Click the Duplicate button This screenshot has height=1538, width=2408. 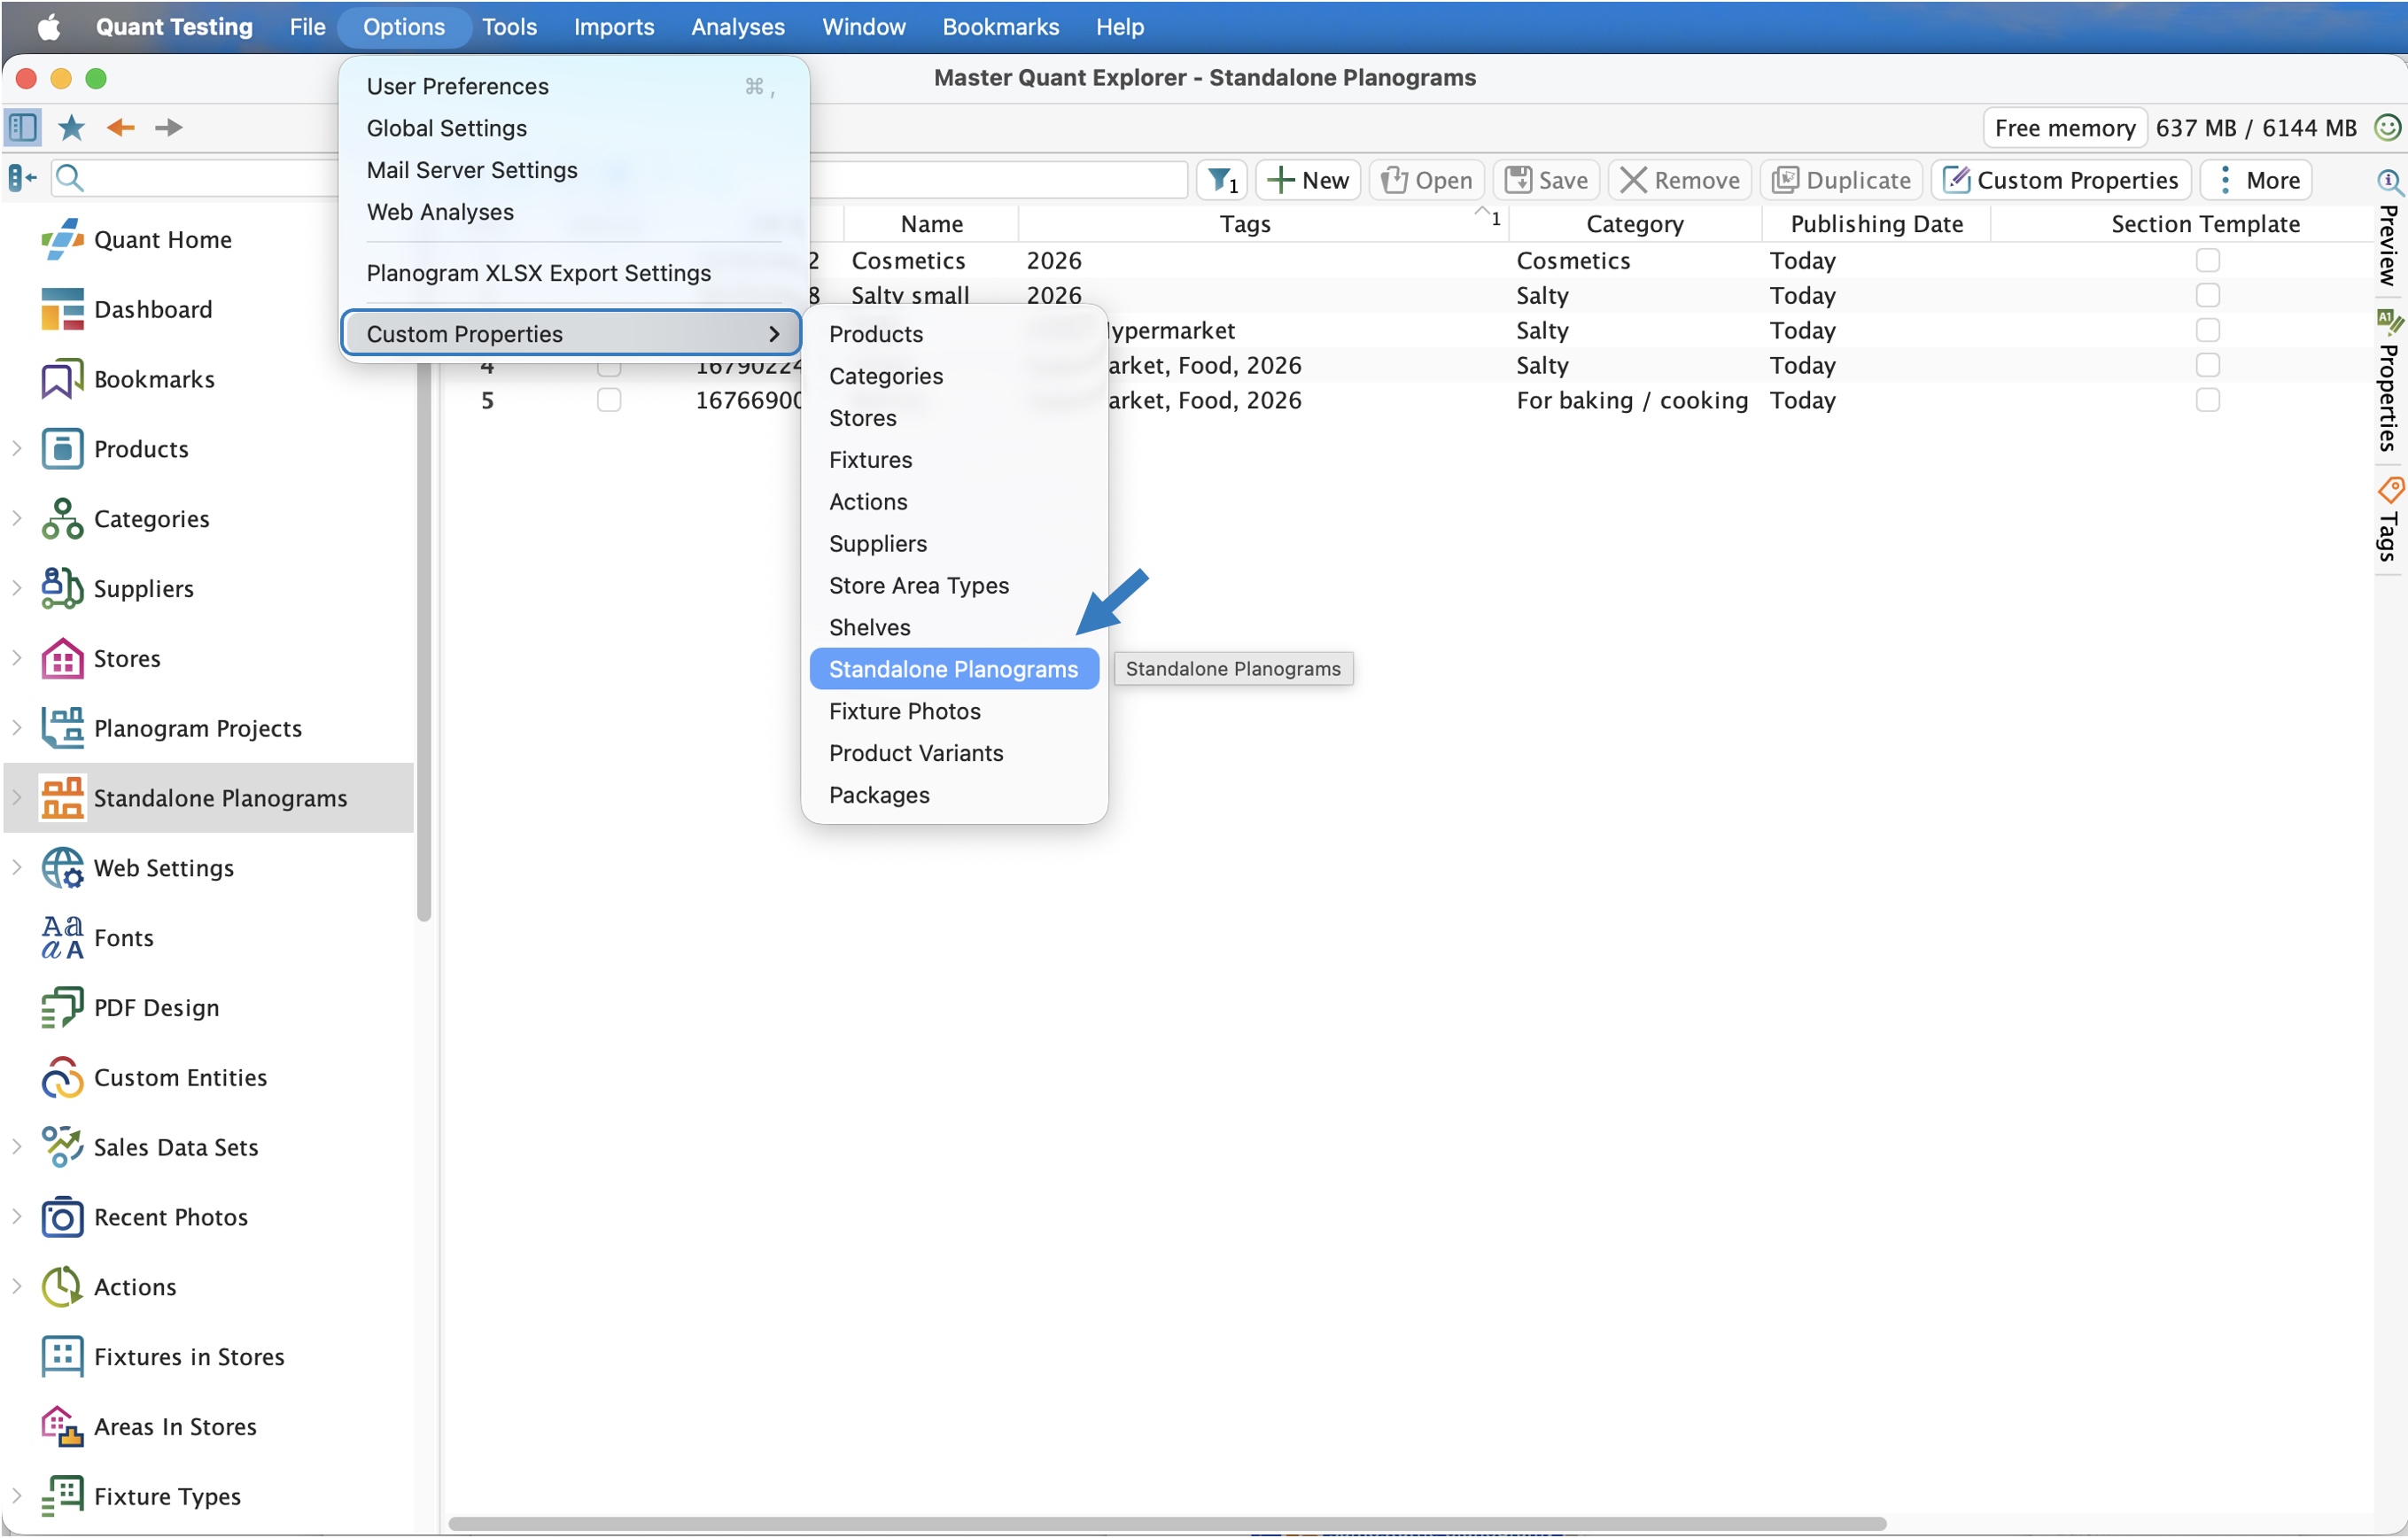(1842, 180)
